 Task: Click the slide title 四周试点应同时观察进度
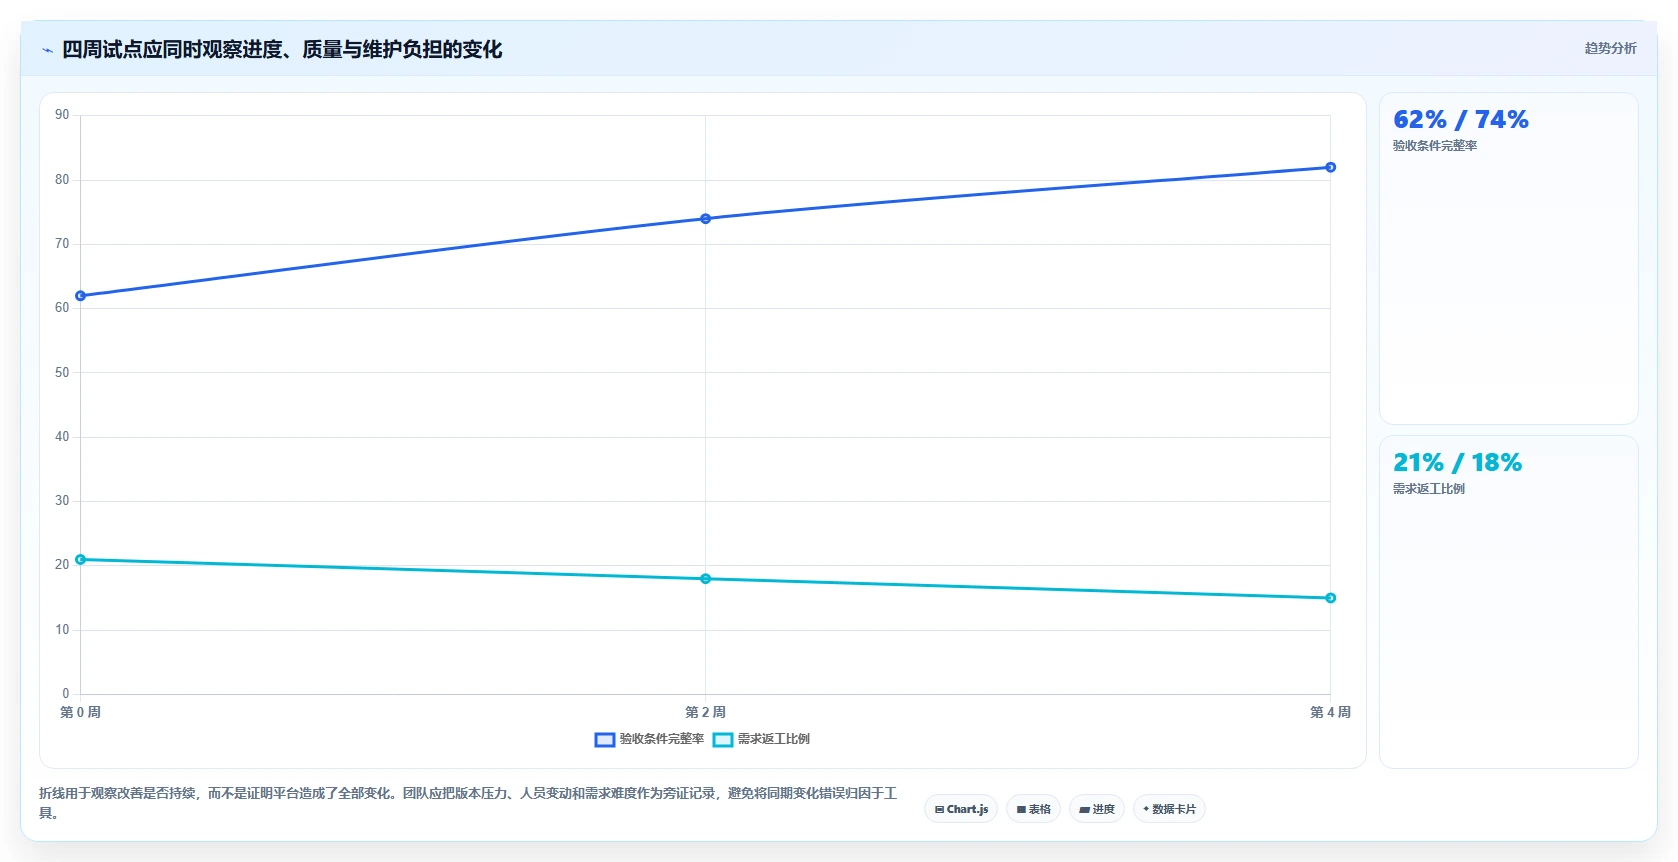coord(282,49)
